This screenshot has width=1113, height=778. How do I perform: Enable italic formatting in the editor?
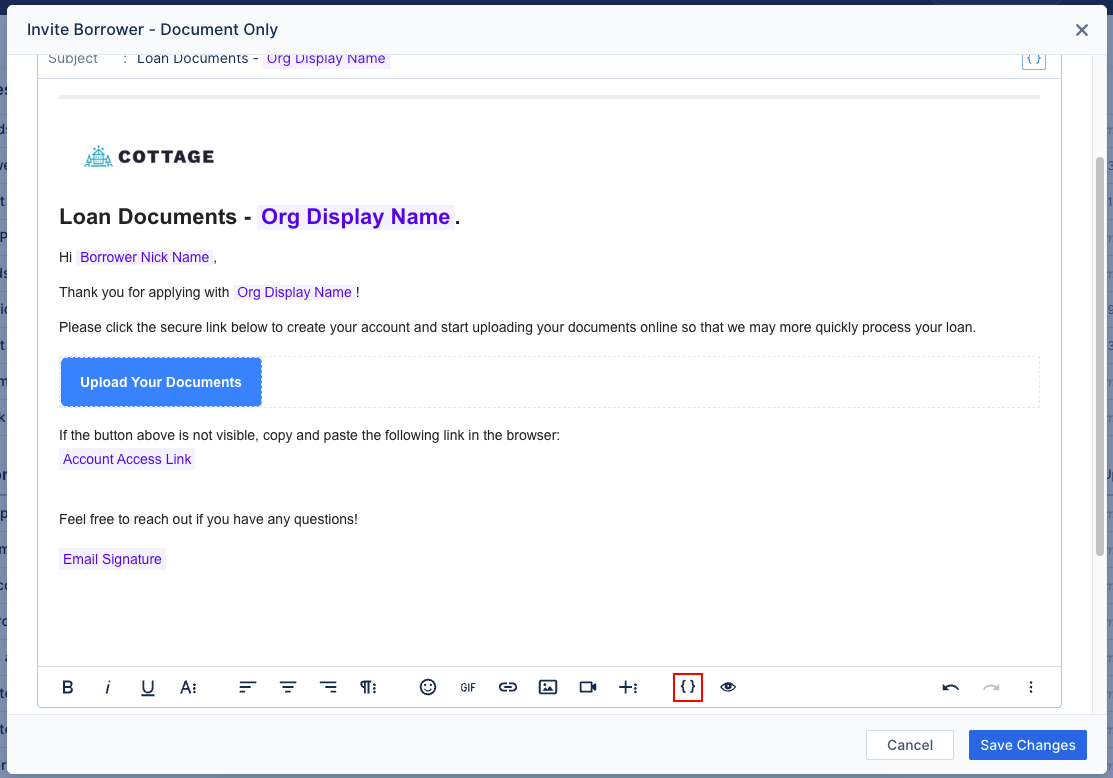click(x=107, y=687)
